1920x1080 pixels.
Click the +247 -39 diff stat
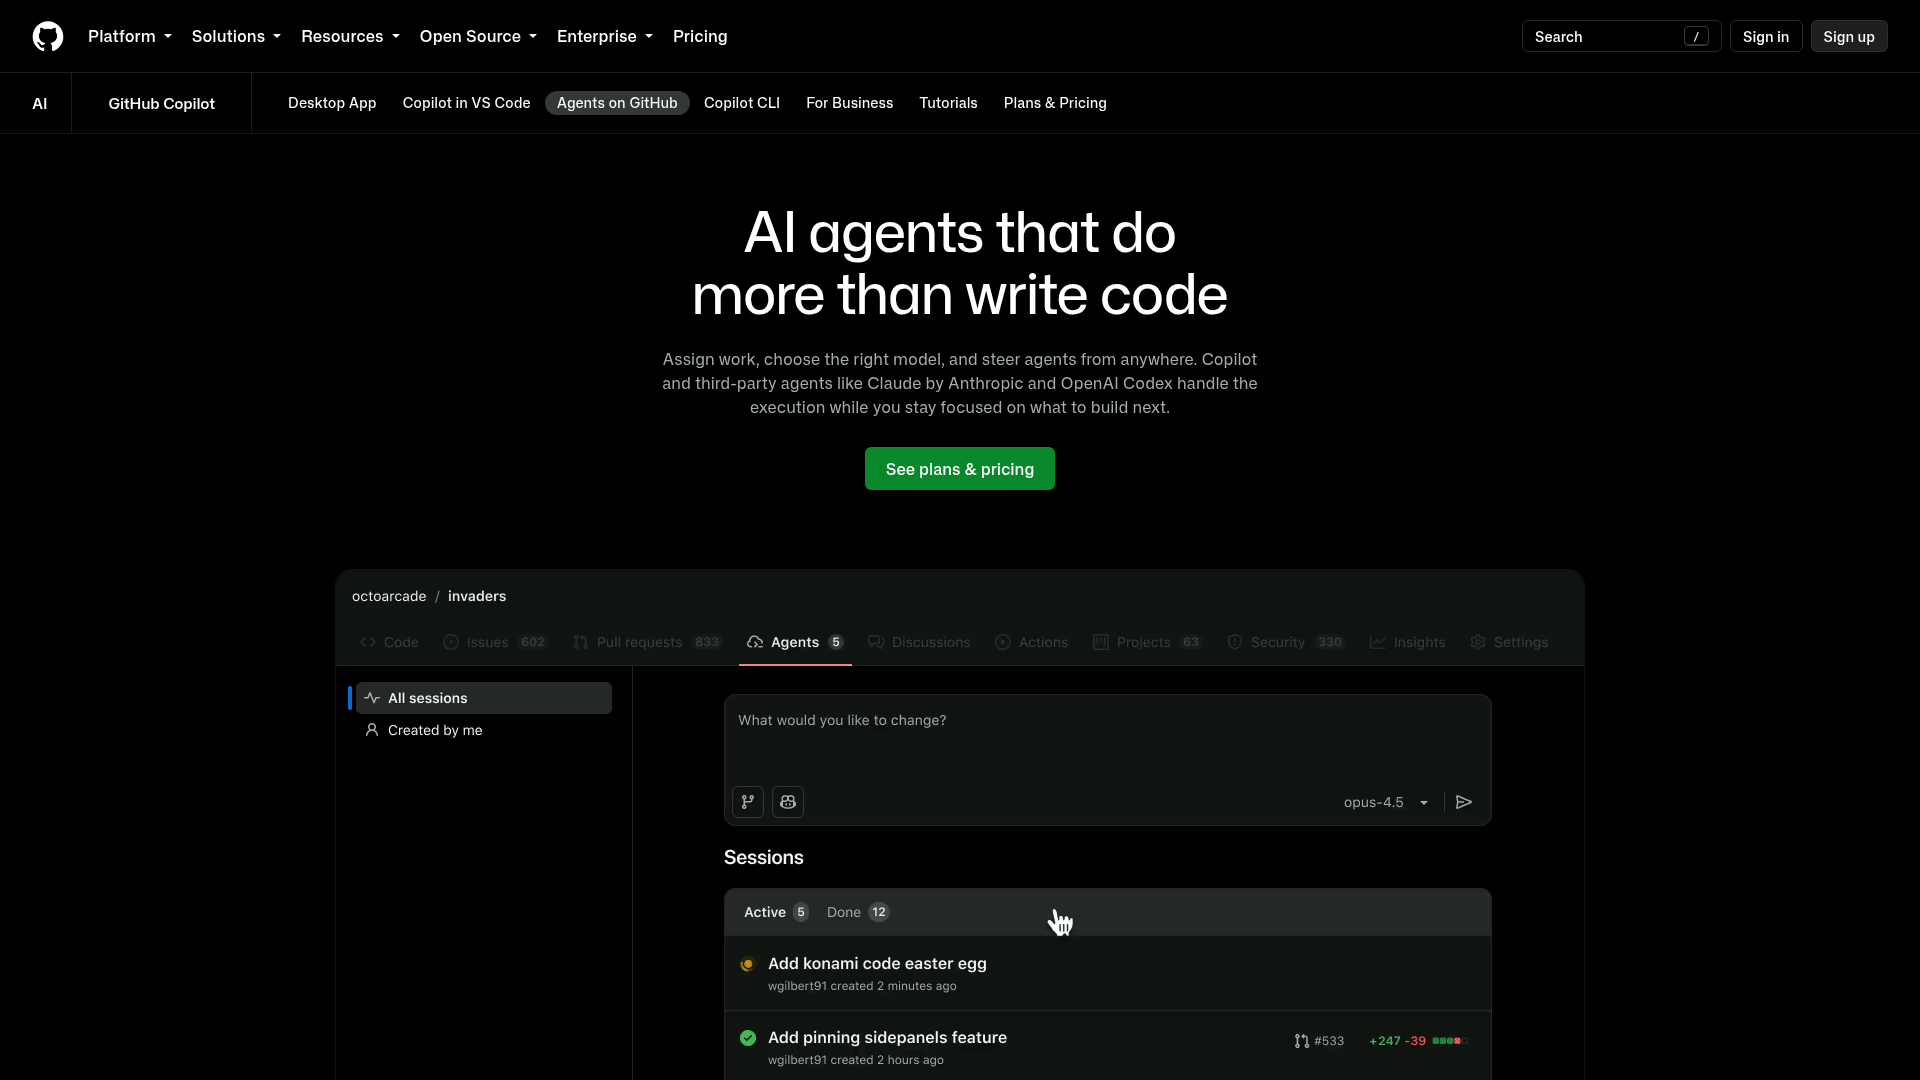pyautogui.click(x=1397, y=1041)
